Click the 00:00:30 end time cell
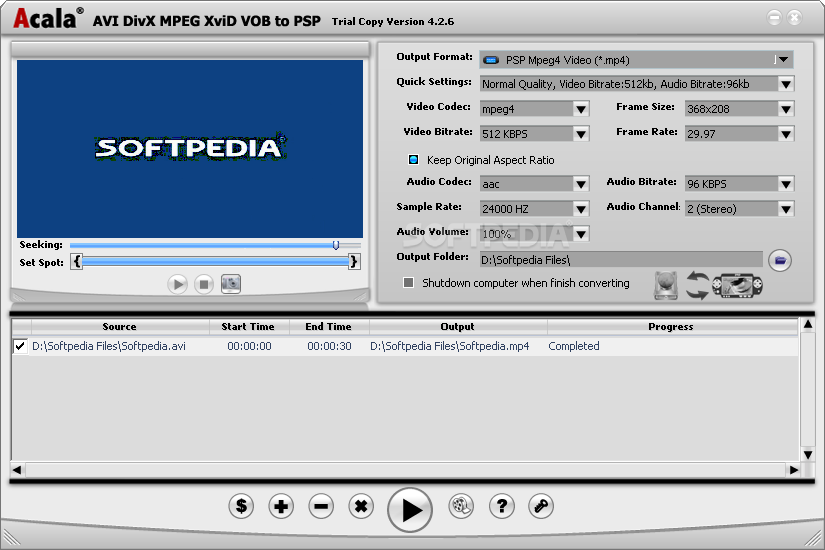Screen dimensions: 825x550 click(329, 346)
